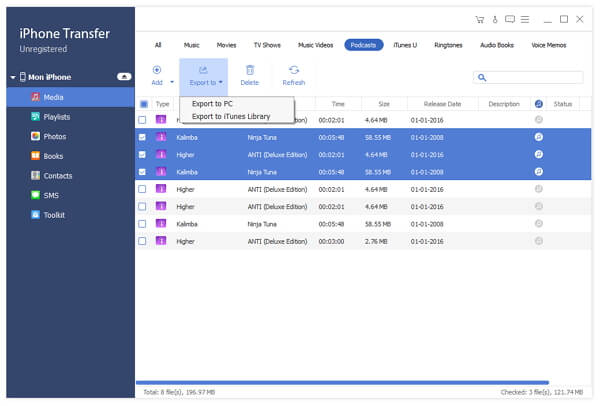Sort by the Description column header
This screenshot has width=600, height=406.
[x=504, y=104]
